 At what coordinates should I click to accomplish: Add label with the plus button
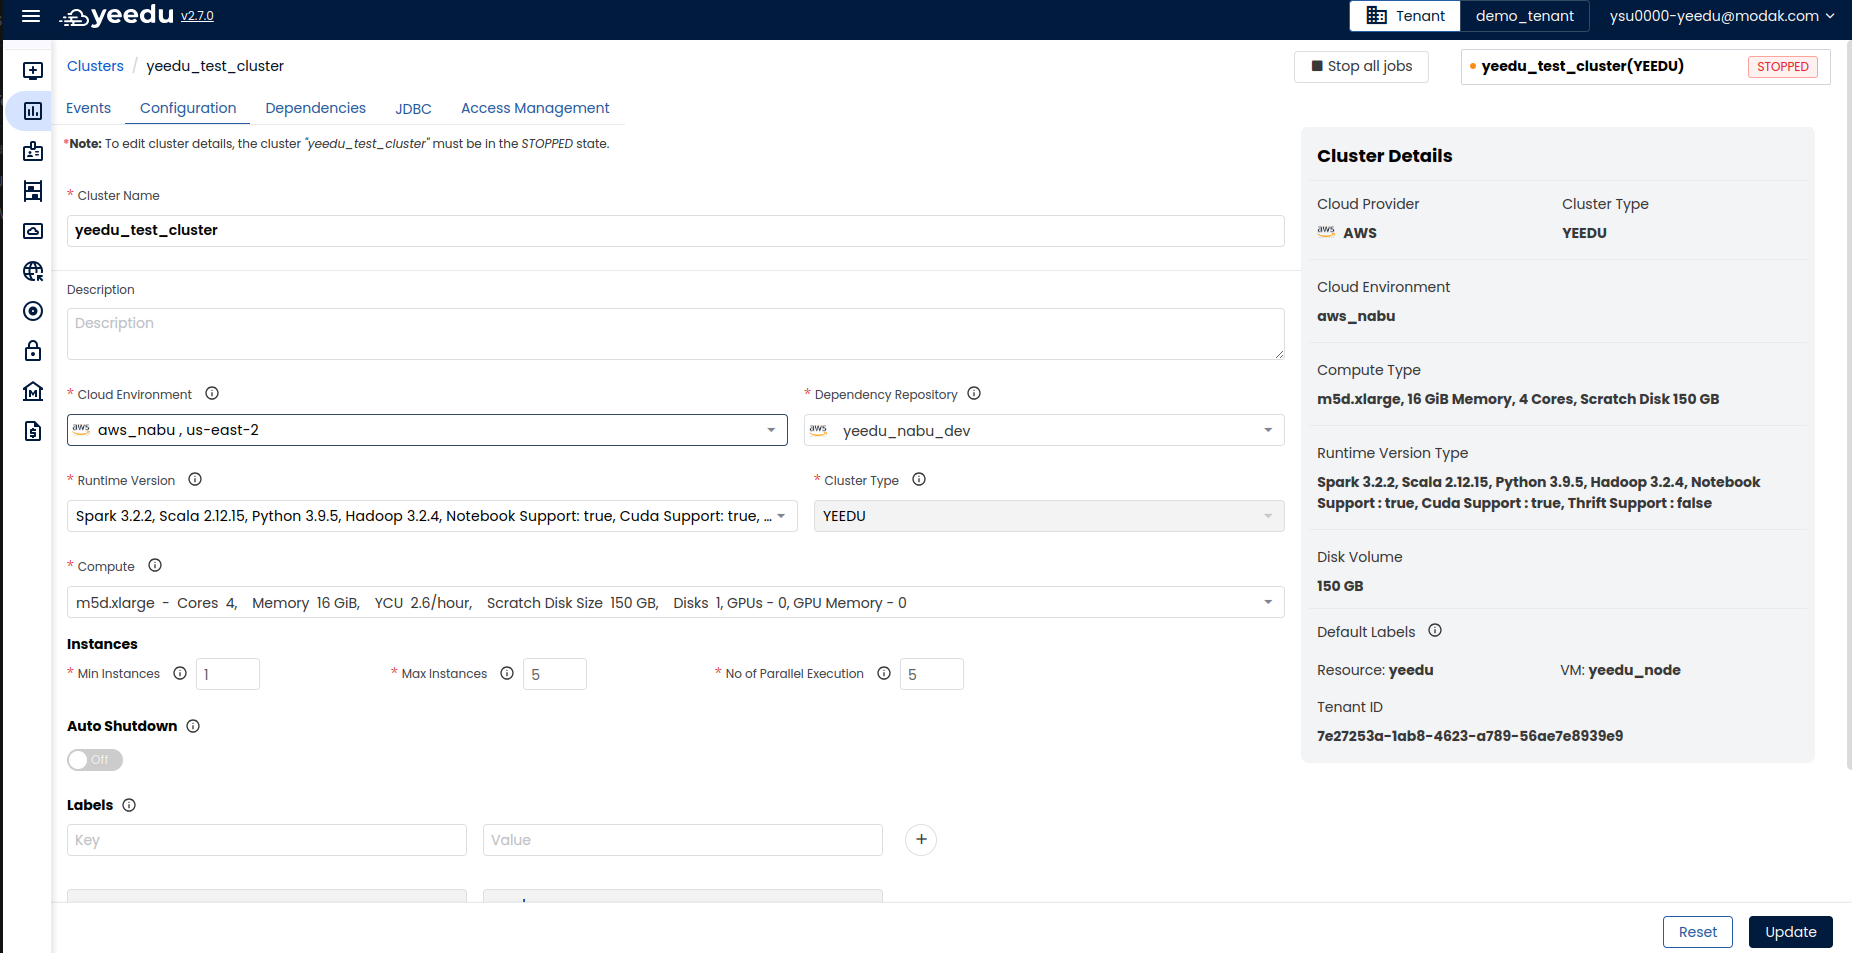tap(921, 840)
